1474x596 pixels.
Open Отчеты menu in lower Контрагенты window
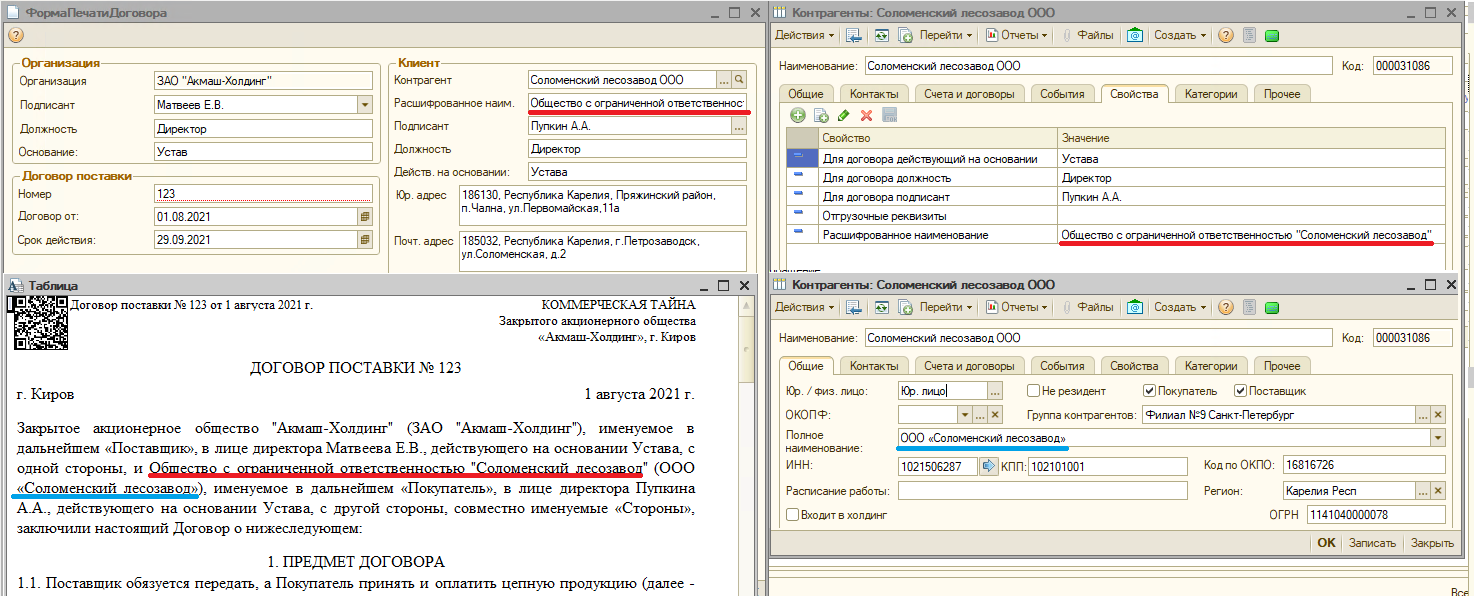pyautogui.click(x=1017, y=307)
